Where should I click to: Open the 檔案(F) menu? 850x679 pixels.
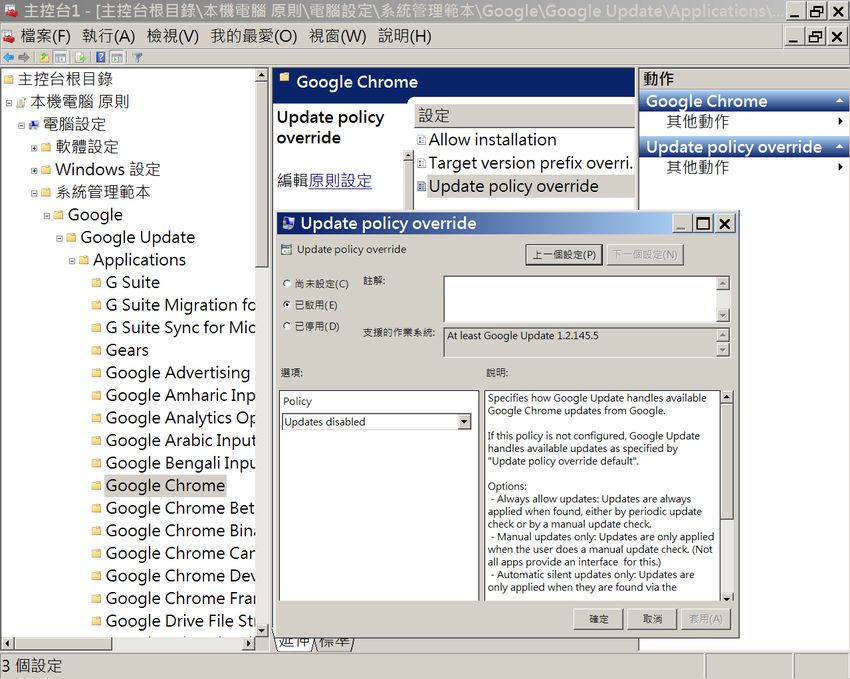[x=46, y=36]
